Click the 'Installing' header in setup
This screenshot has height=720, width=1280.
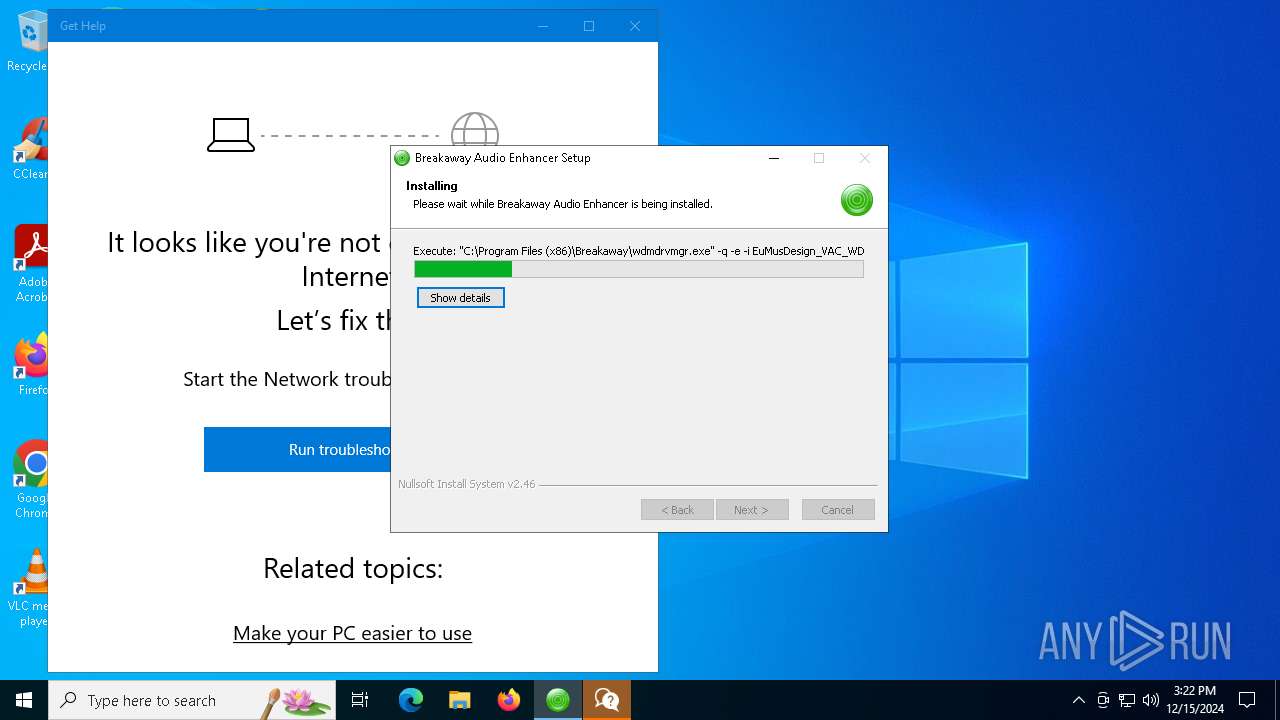click(x=432, y=186)
